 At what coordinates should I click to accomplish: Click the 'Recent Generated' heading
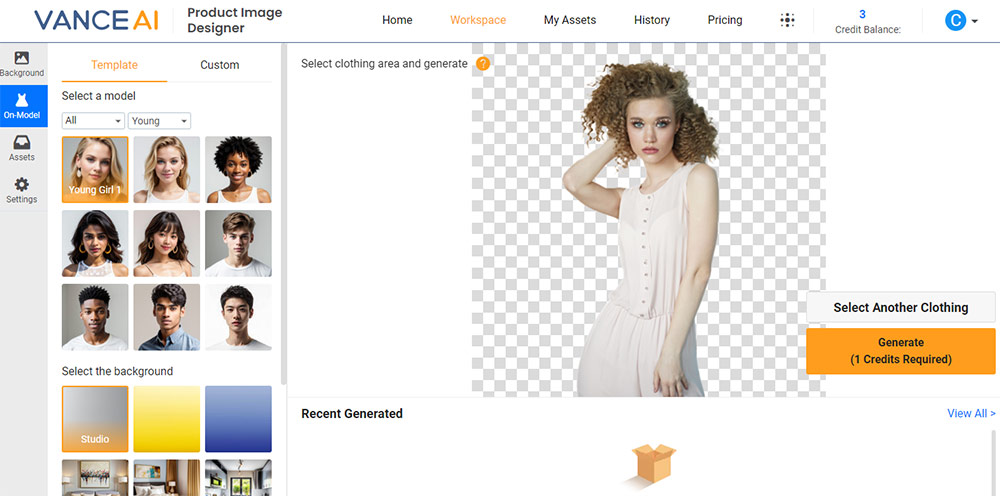click(351, 414)
